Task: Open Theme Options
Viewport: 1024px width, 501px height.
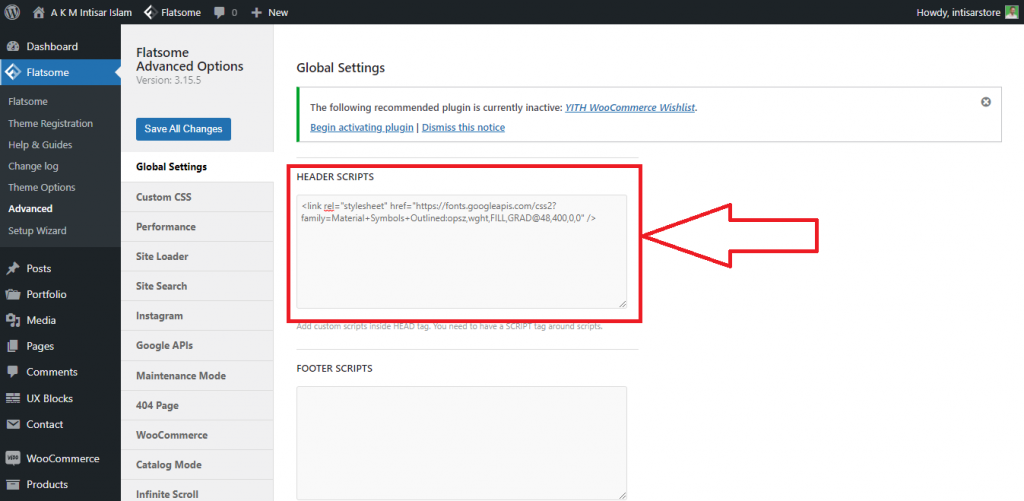Action: click(42, 187)
